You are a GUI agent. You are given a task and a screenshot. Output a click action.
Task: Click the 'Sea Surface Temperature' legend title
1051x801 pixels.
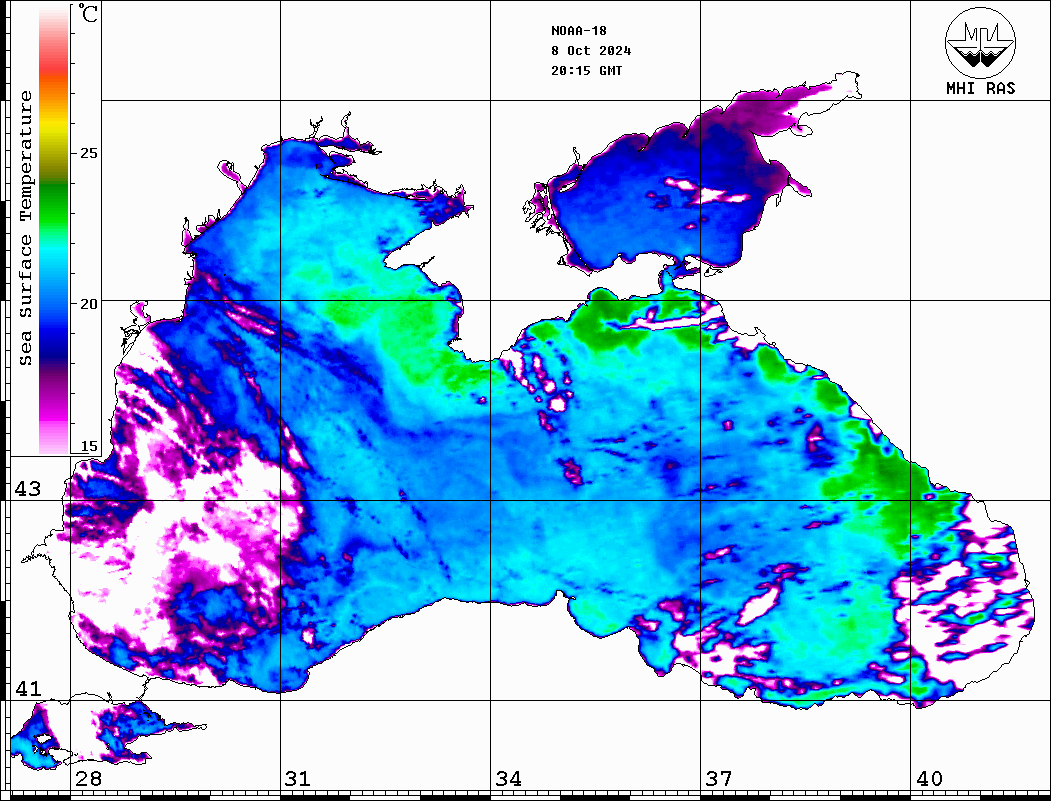pyautogui.click(x=26, y=228)
